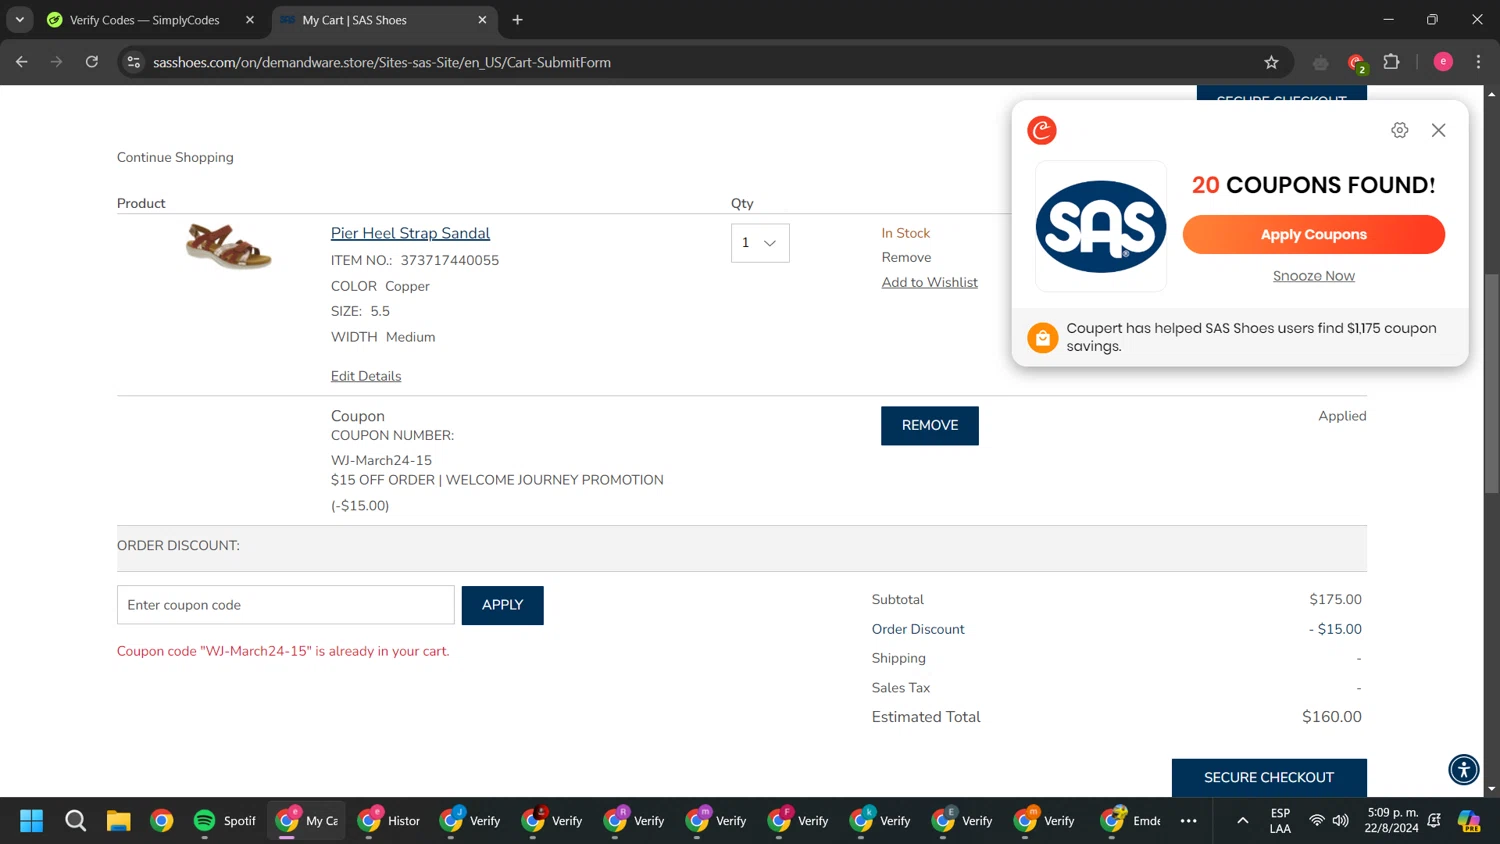Switch to the My Ca Chrome taskbar window
Screen dimensions: 1500x844
[307, 821]
